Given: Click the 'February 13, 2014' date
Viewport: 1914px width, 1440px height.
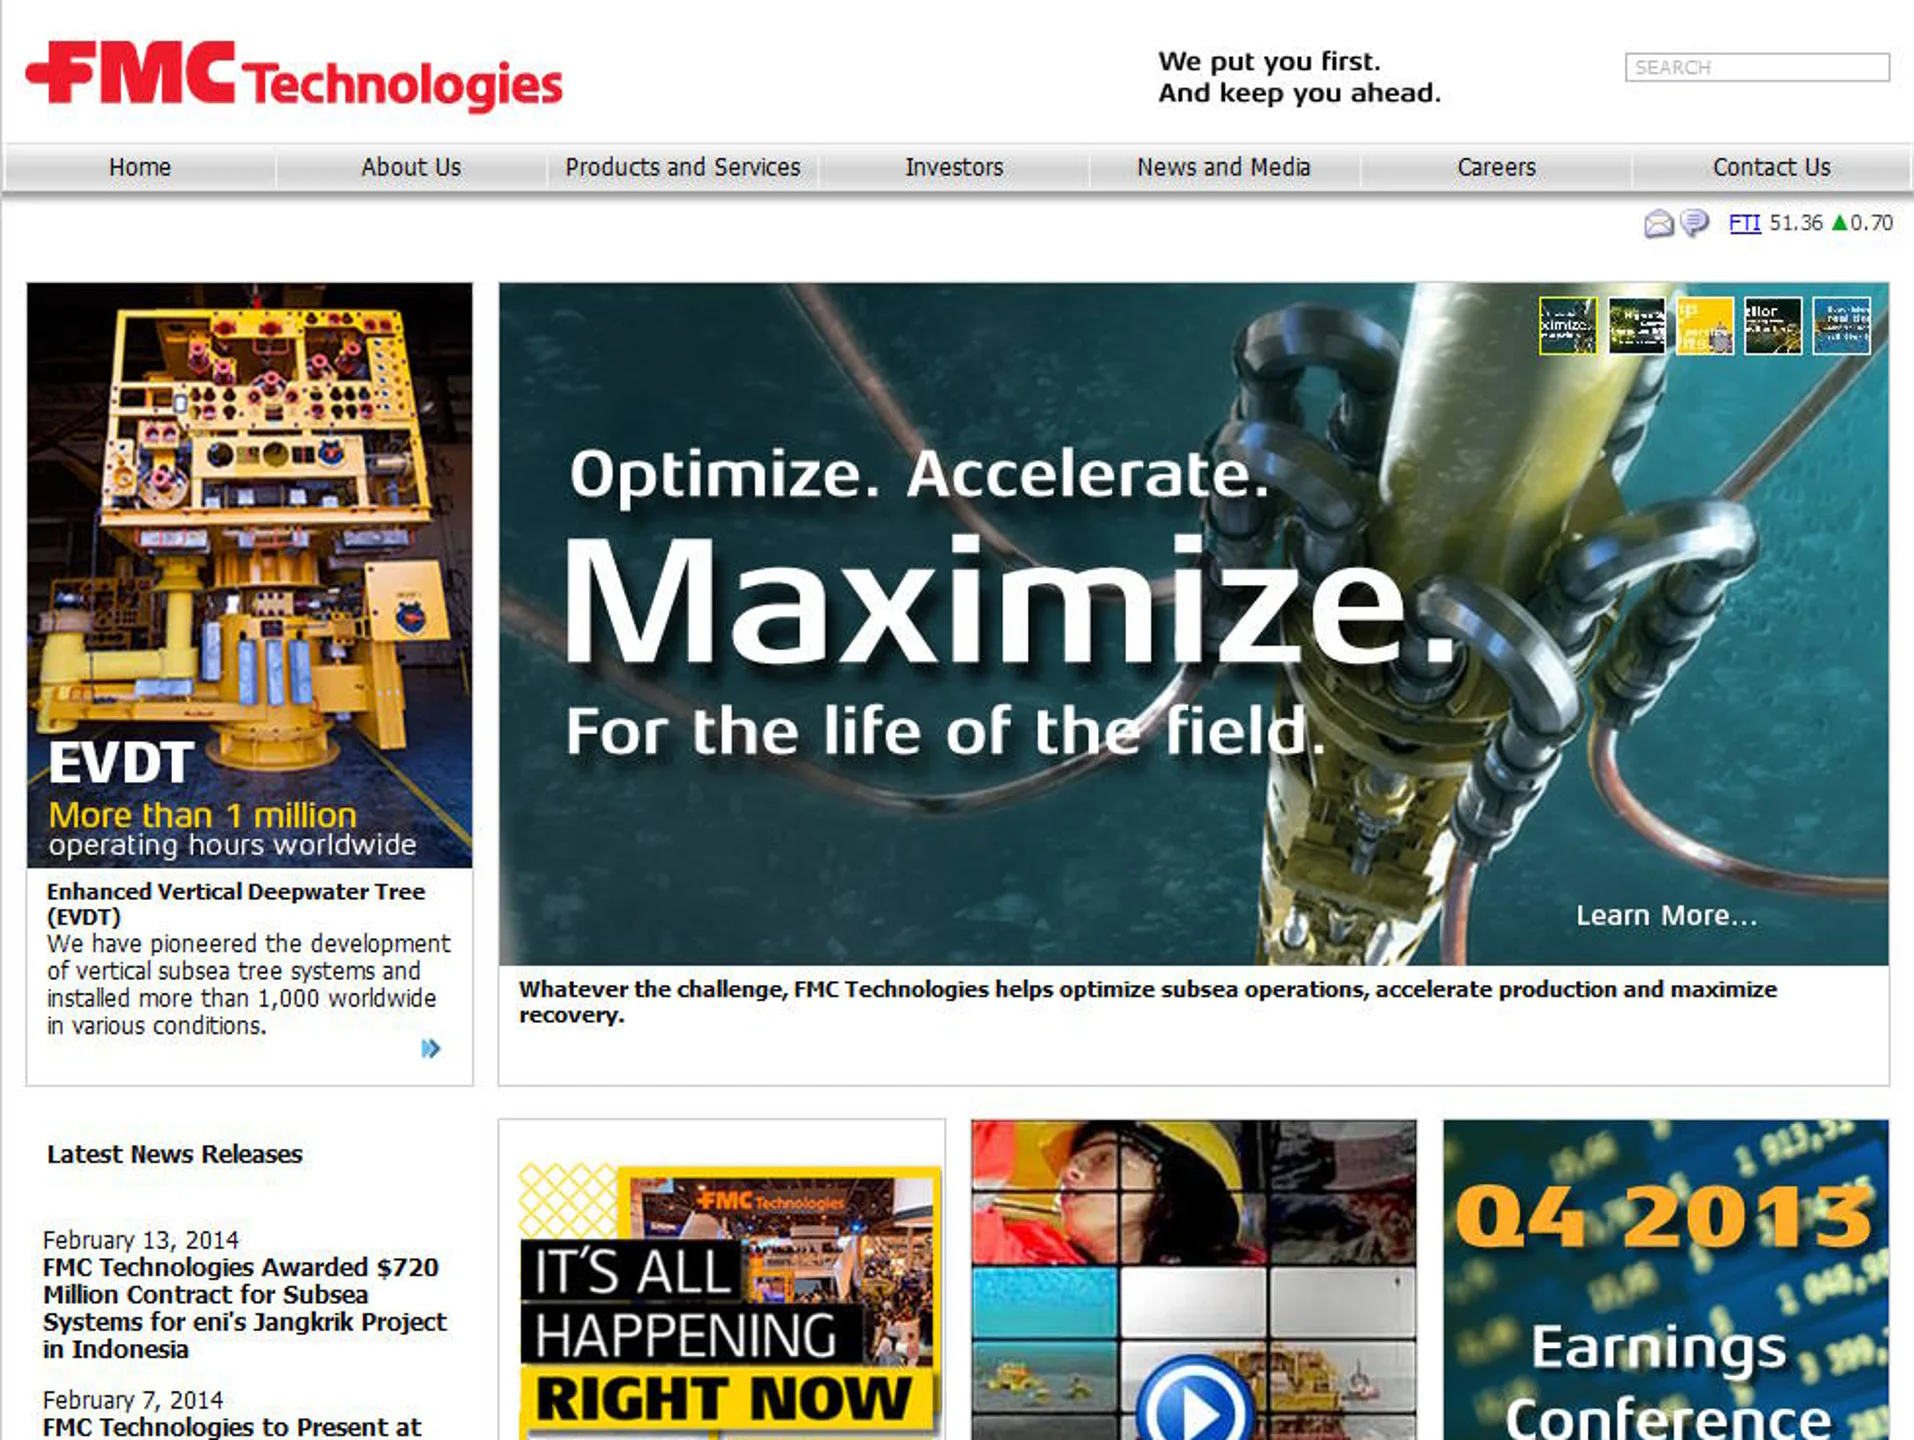Looking at the screenshot, I should coord(141,1240).
